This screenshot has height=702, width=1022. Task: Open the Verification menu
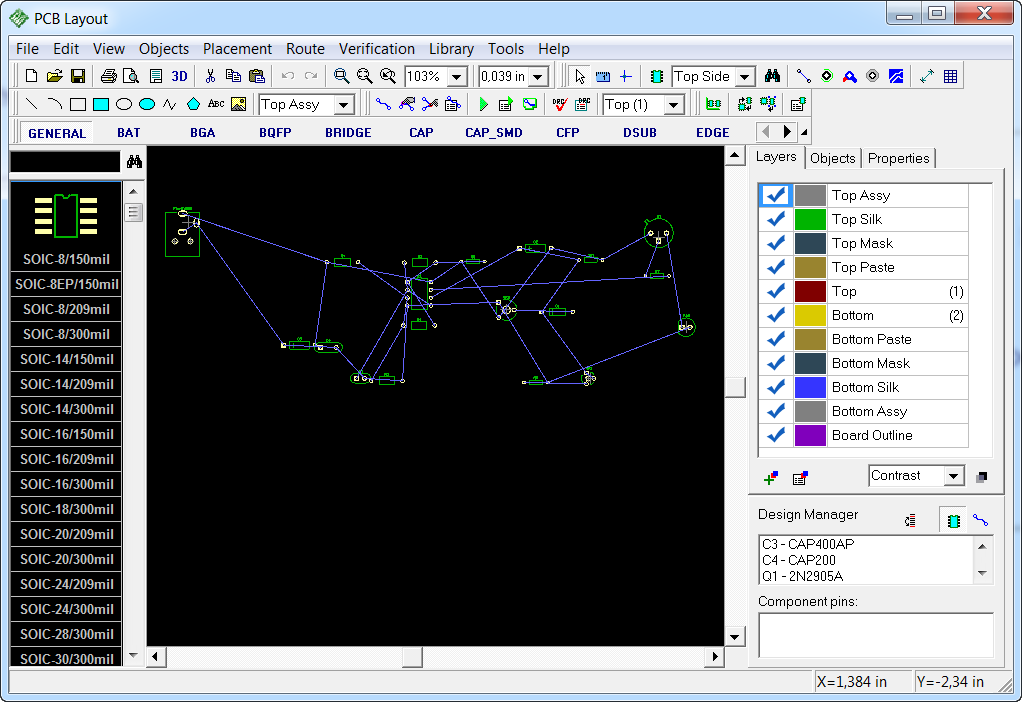click(377, 49)
